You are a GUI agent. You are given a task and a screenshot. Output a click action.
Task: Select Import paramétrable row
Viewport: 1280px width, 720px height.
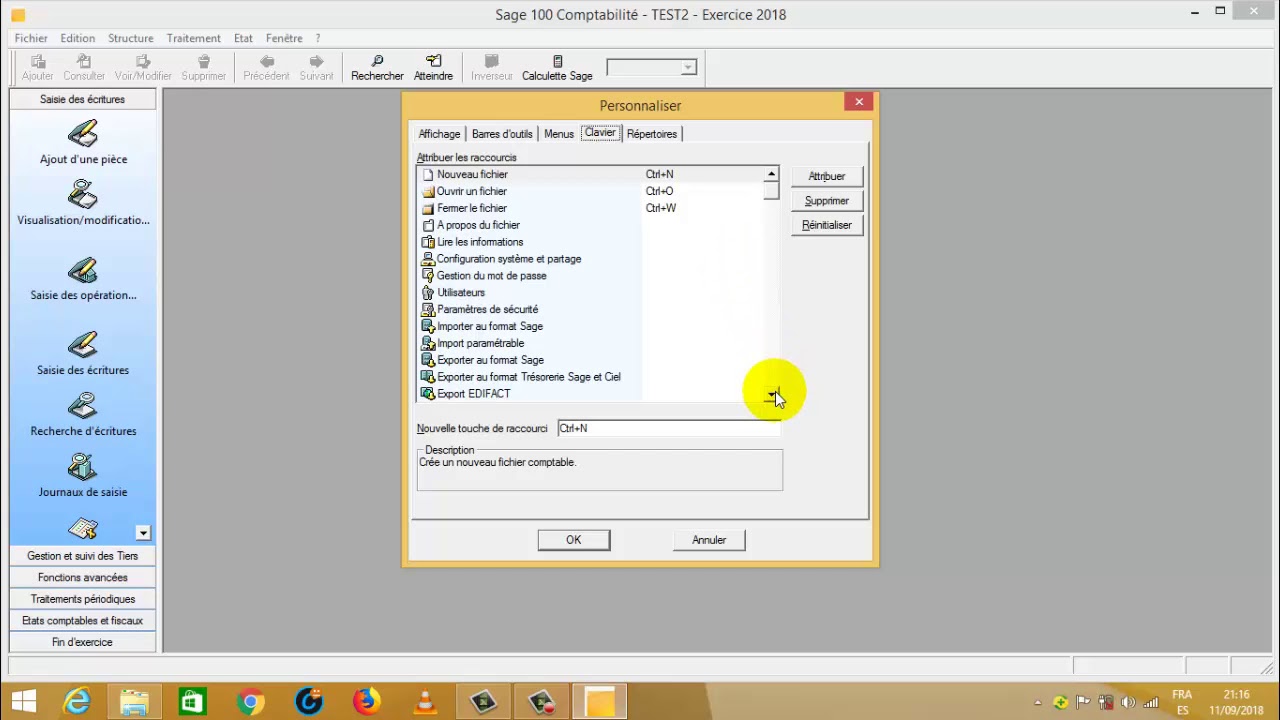click(591, 343)
